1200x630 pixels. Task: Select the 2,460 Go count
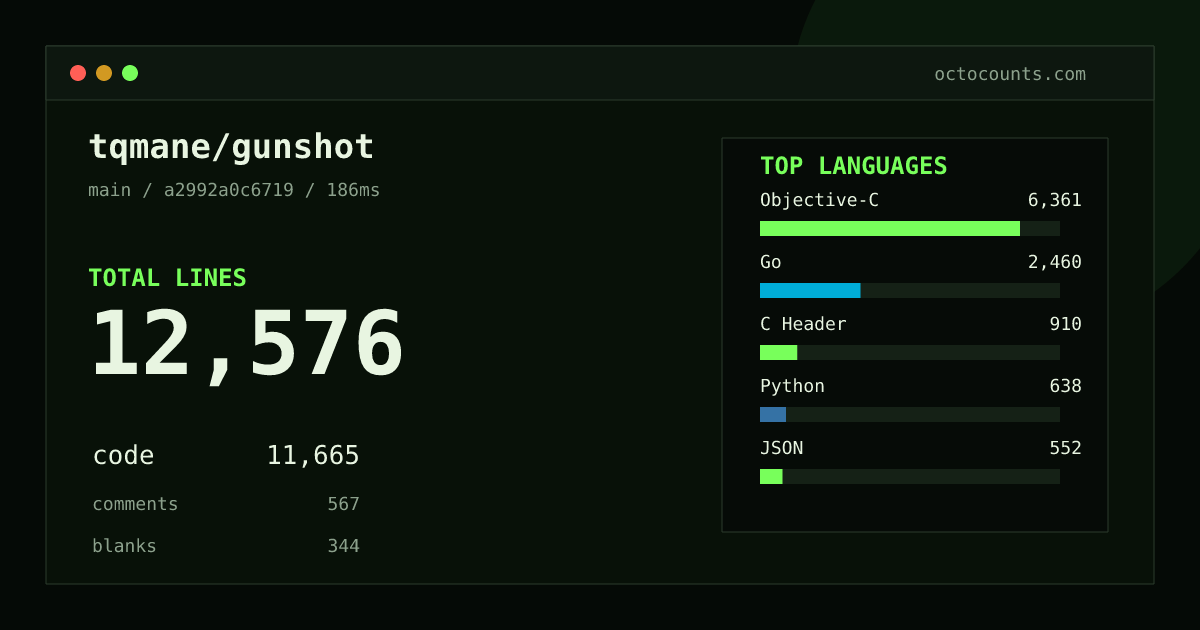point(1054,262)
